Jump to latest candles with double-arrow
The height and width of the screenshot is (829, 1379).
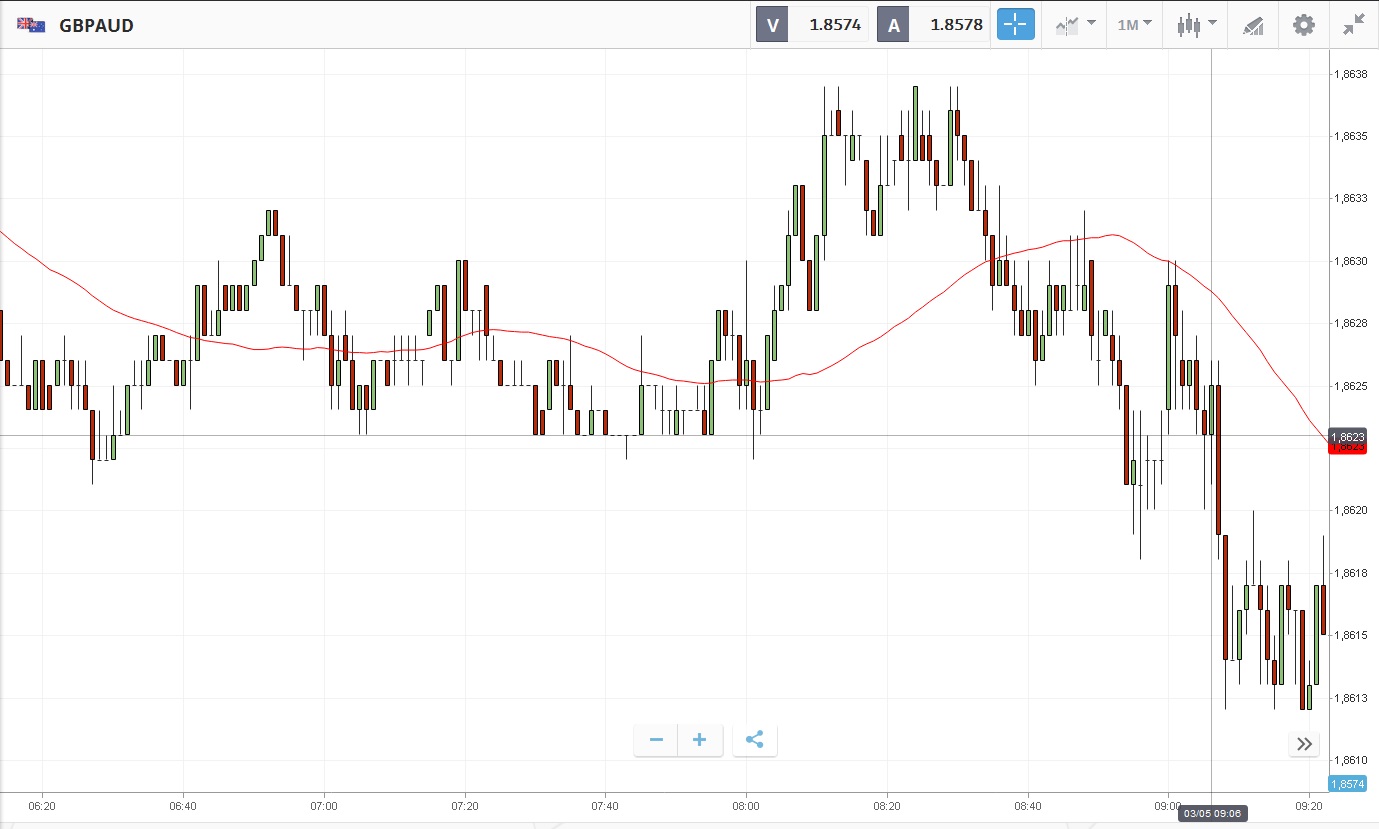point(1304,743)
